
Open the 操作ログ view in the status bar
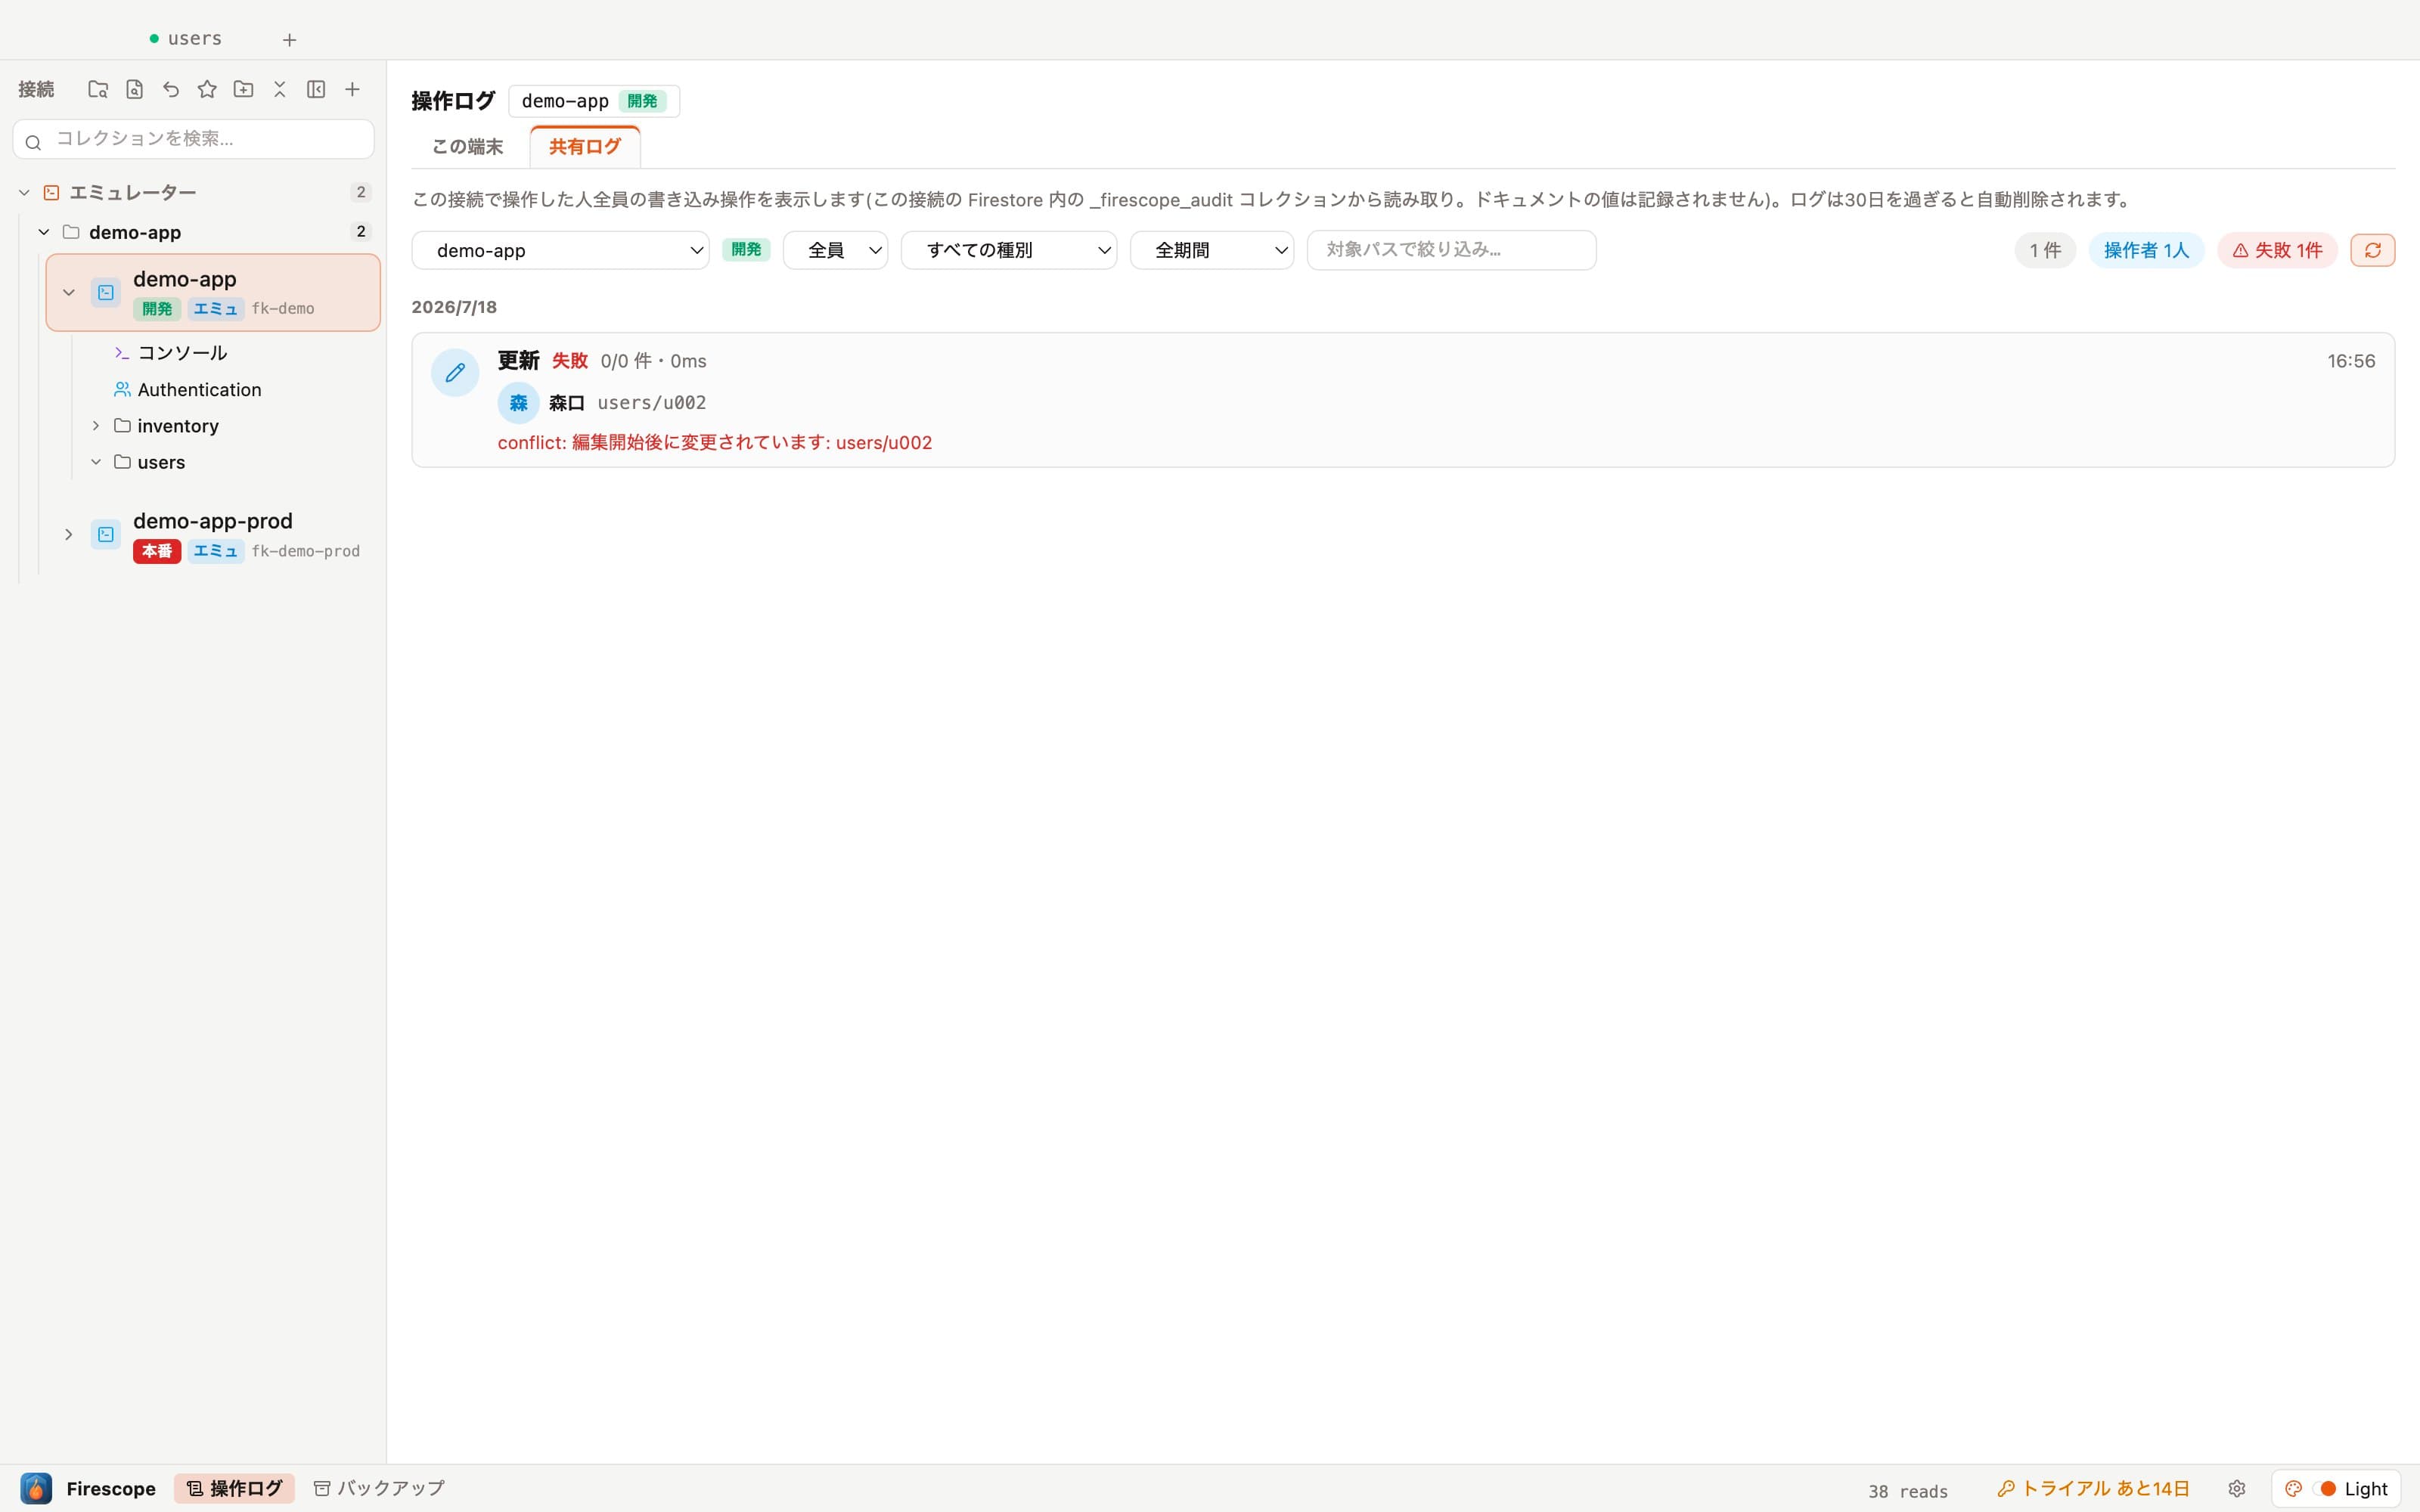pos(234,1488)
